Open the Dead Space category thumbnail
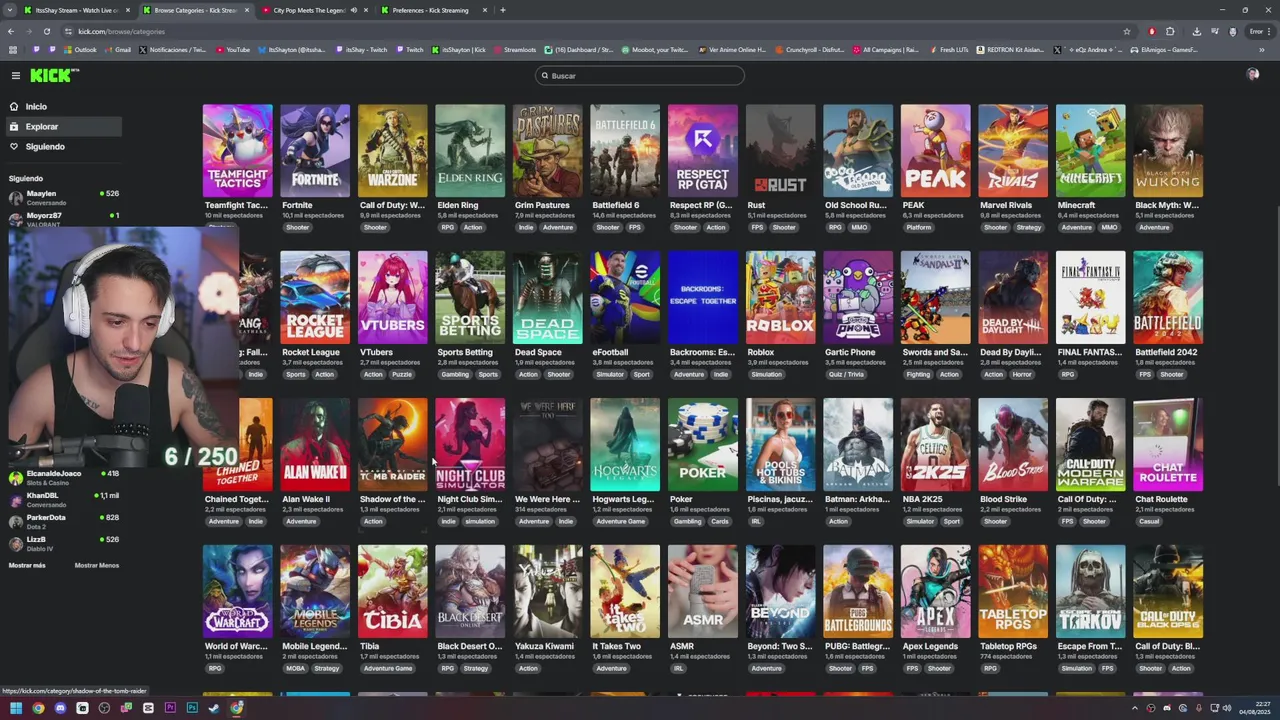This screenshot has height=720, width=1280. [x=547, y=297]
